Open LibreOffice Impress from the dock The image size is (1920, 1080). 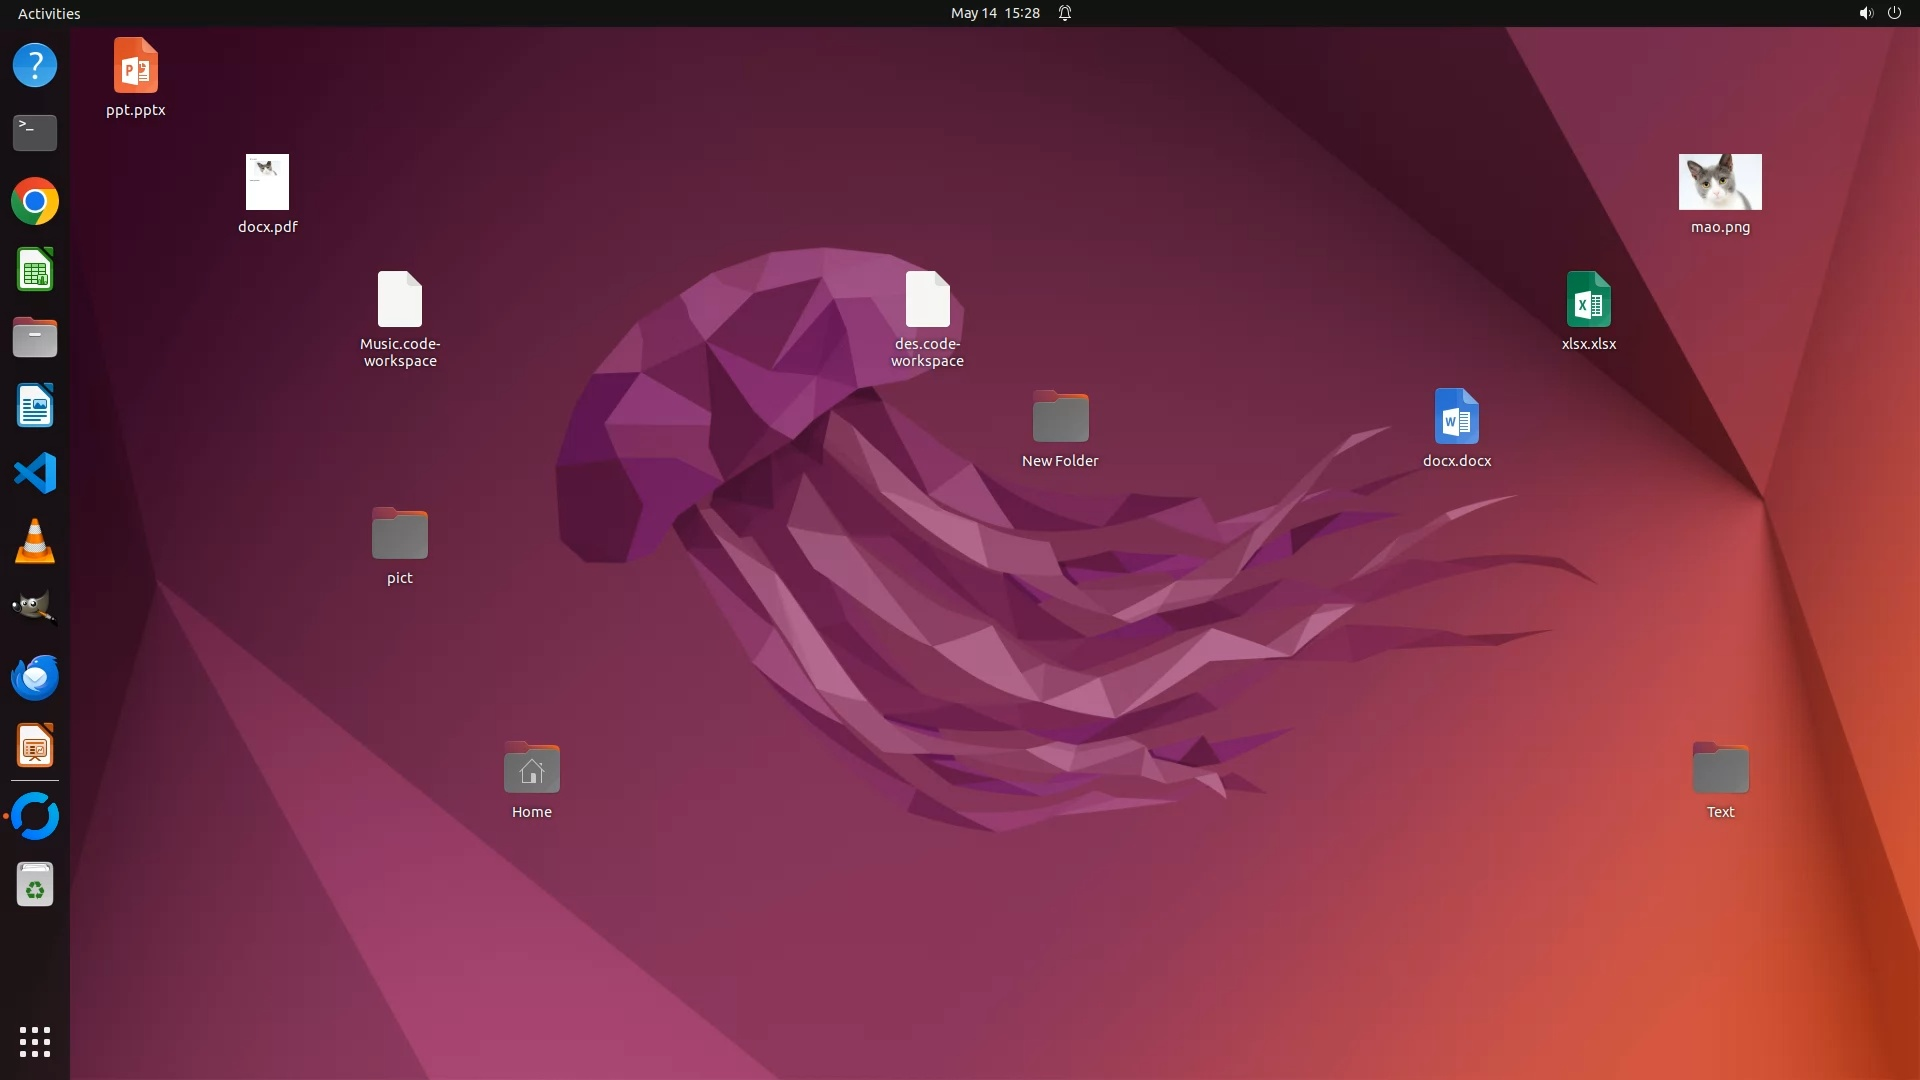click(35, 746)
